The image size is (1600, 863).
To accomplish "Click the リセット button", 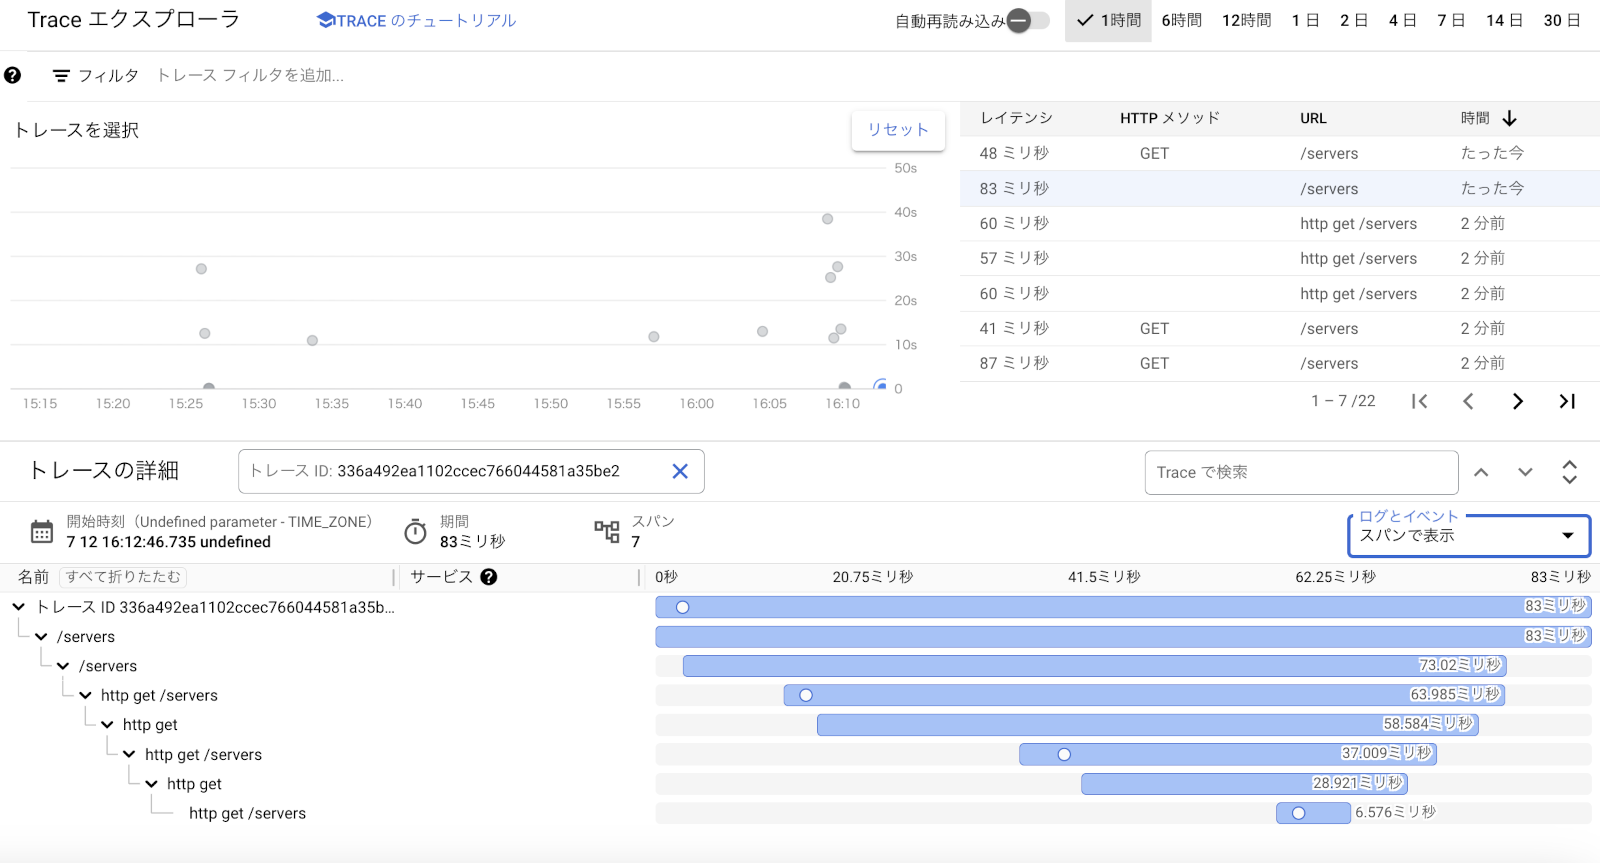I will tap(897, 130).
